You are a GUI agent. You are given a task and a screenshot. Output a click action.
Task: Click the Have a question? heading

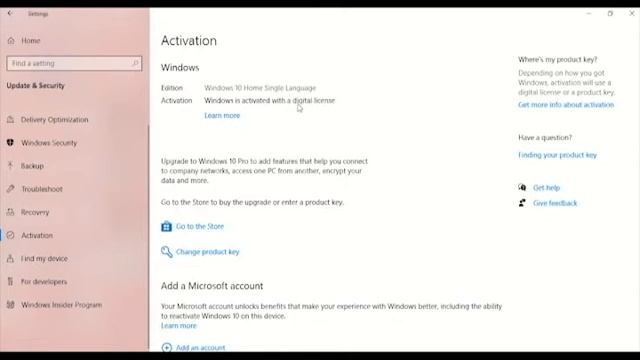pos(545,138)
